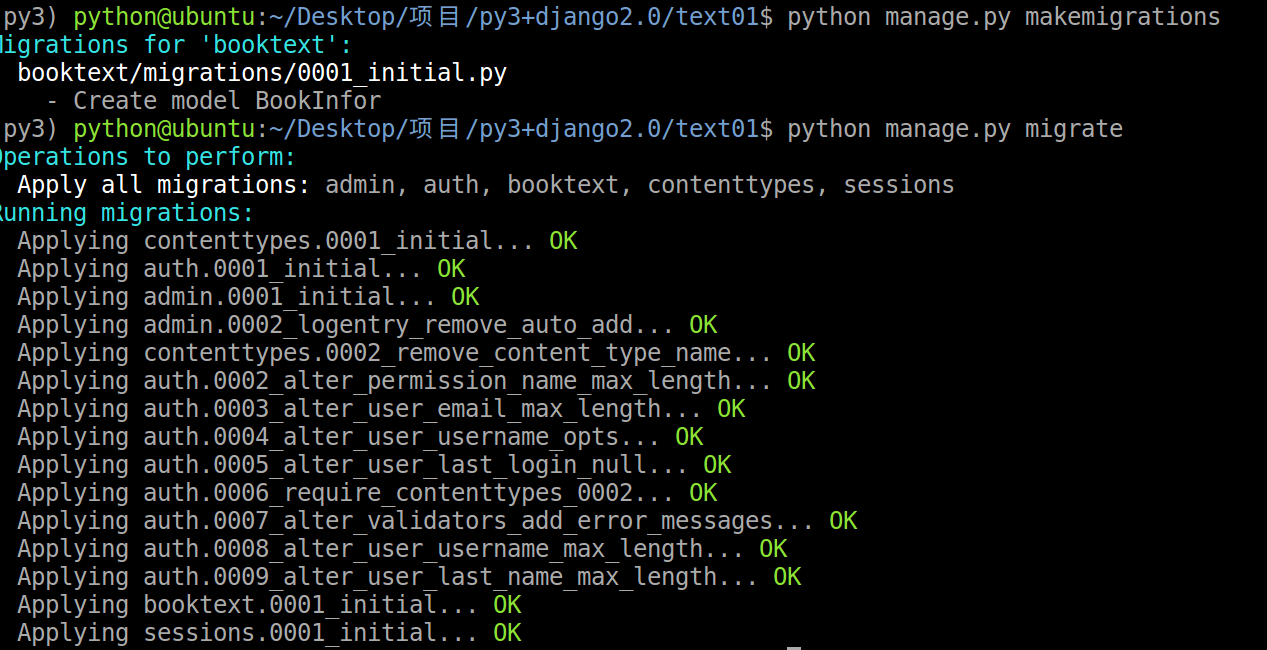This screenshot has width=1267, height=650.
Task: Click 'python@ubuntu' in the makemigrations prompt
Action: pyautogui.click(x=164, y=17)
